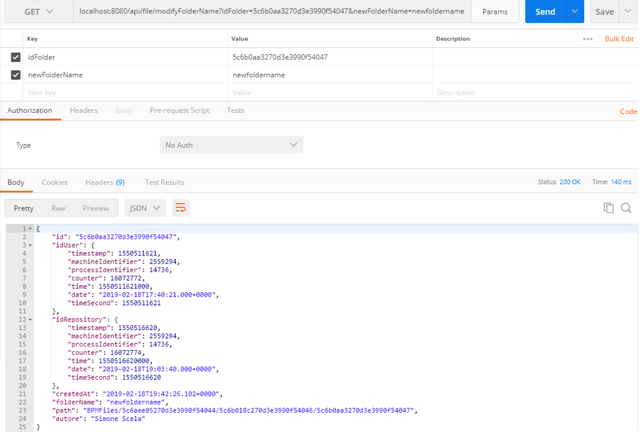Screen dimensions: 640x432
Task: Click the New key input field
Action: (125, 93)
